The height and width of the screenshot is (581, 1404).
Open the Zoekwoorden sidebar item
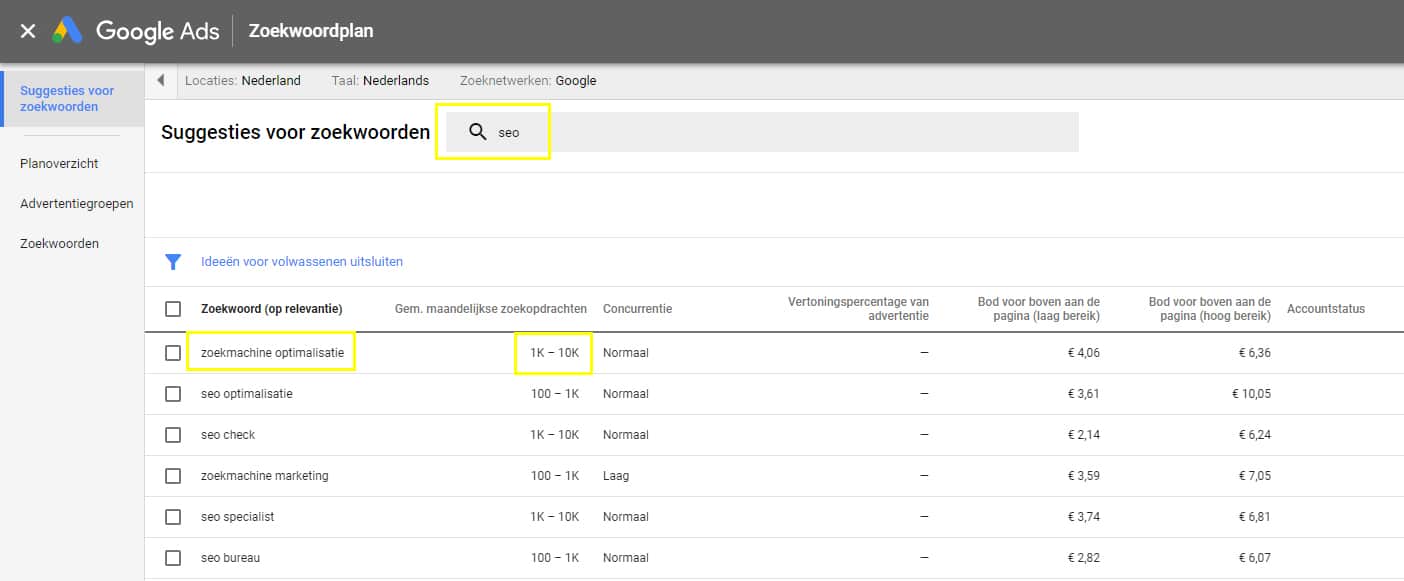[x=59, y=243]
